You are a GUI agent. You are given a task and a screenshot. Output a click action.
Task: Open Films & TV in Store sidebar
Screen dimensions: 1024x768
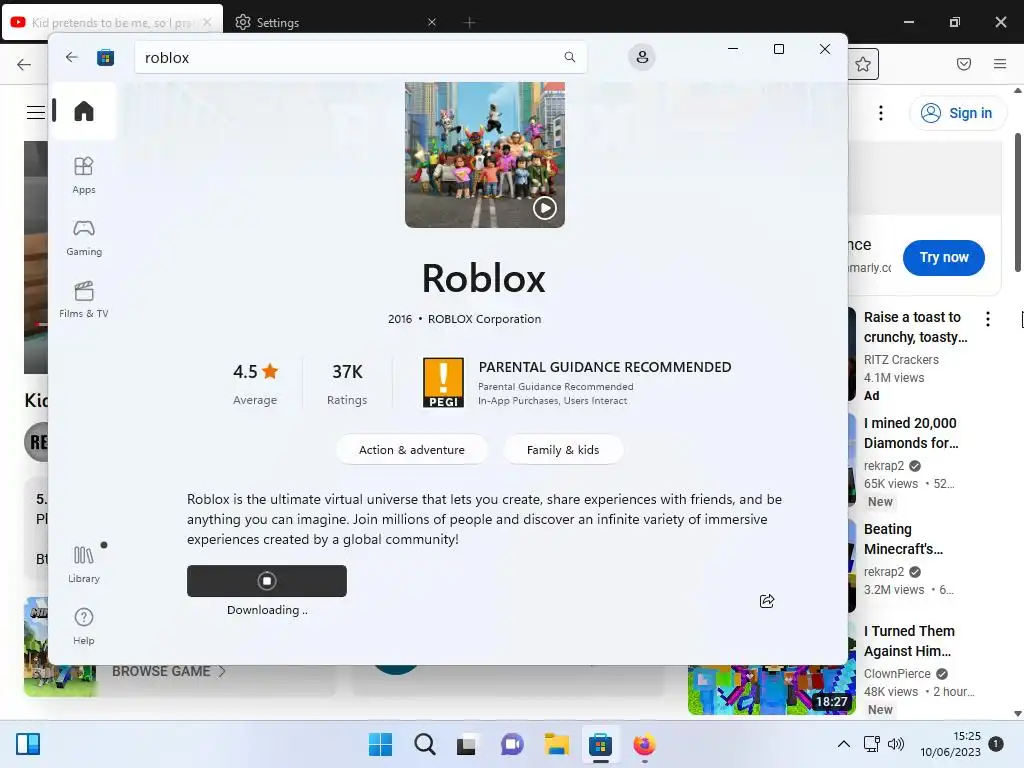pyautogui.click(x=84, y=300)
